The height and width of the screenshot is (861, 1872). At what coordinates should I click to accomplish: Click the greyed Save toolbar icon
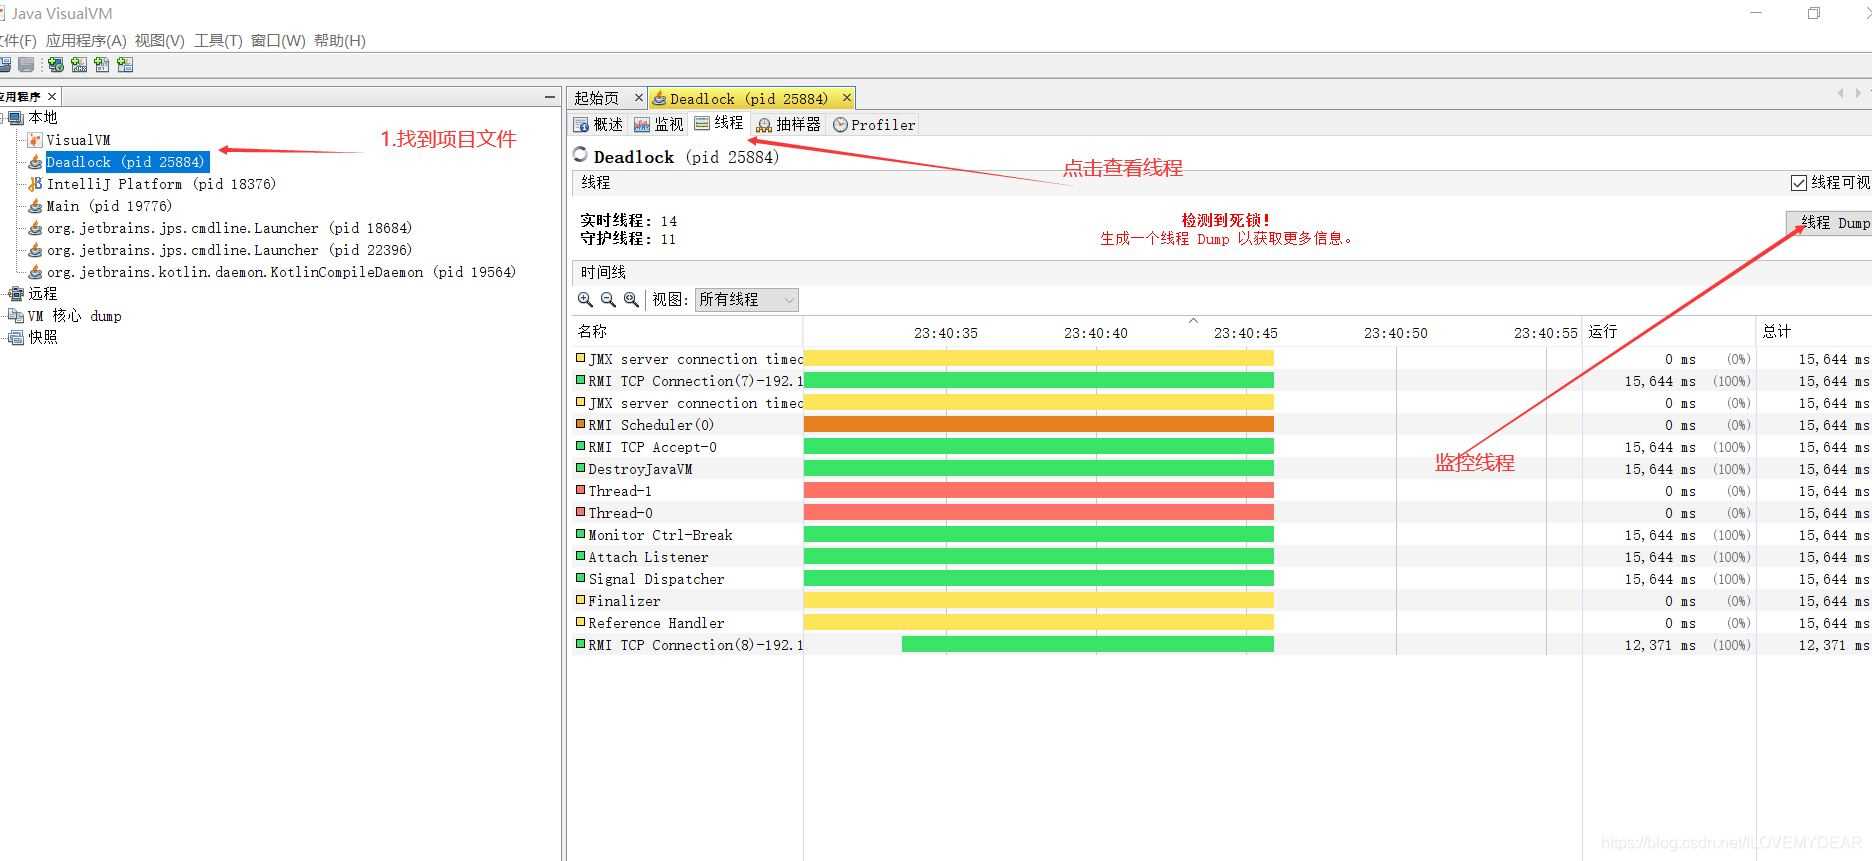point(26,65)
